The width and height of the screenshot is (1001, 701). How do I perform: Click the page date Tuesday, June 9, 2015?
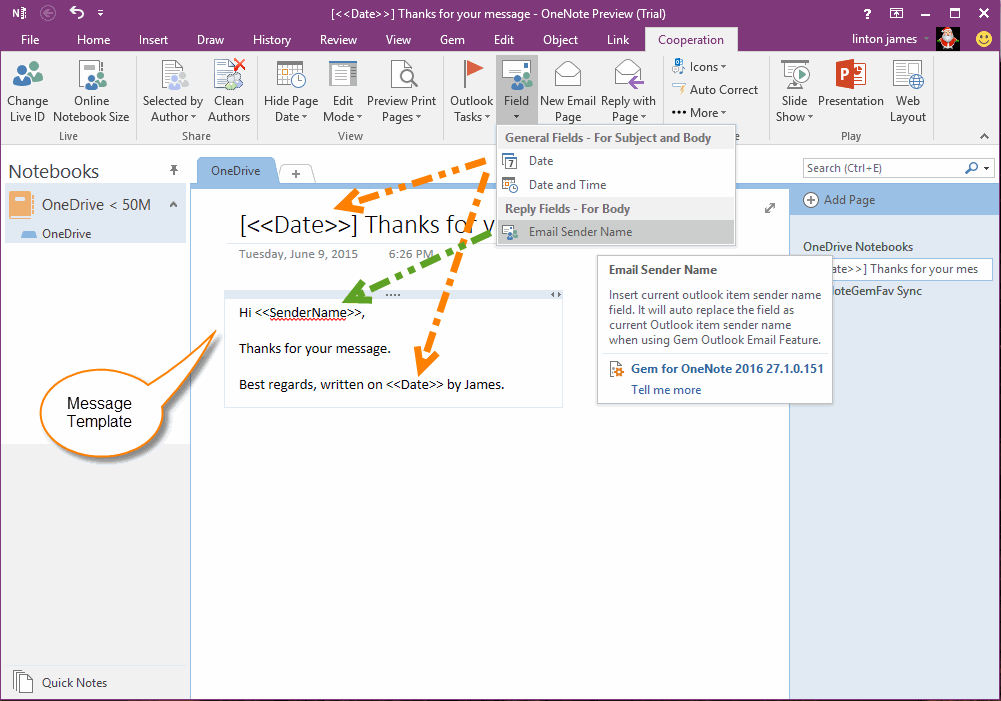pyautogui.click(x=298, y=254)
